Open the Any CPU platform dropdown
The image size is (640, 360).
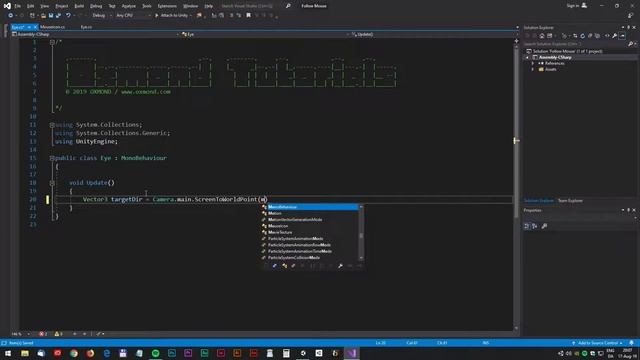(133, 16)
